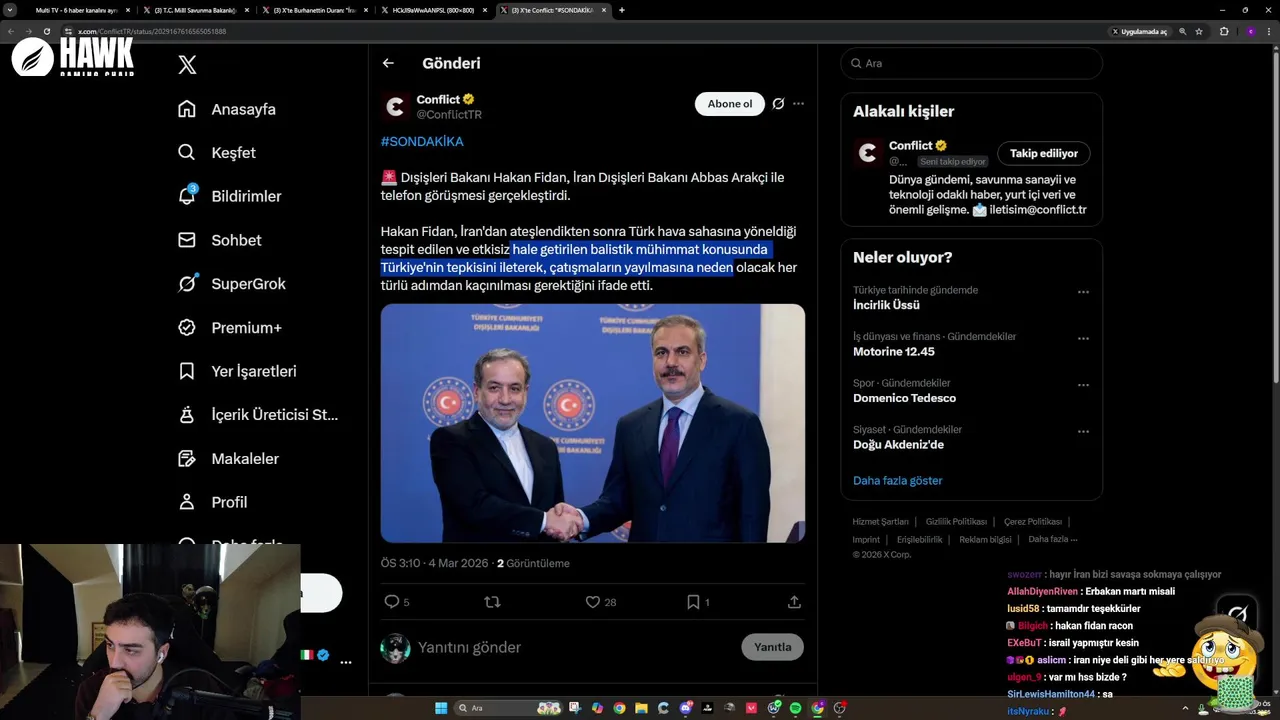The height and width of the screenshot is (720, 1280).
Task: Open a new browser tab with plus
Action: [x=622, y=10]
